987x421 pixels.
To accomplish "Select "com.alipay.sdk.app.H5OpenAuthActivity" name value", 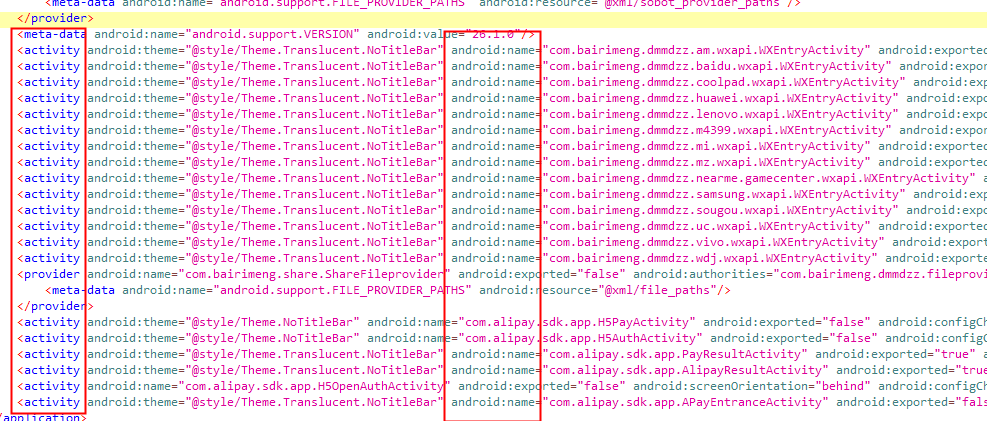I will (315, 386).
